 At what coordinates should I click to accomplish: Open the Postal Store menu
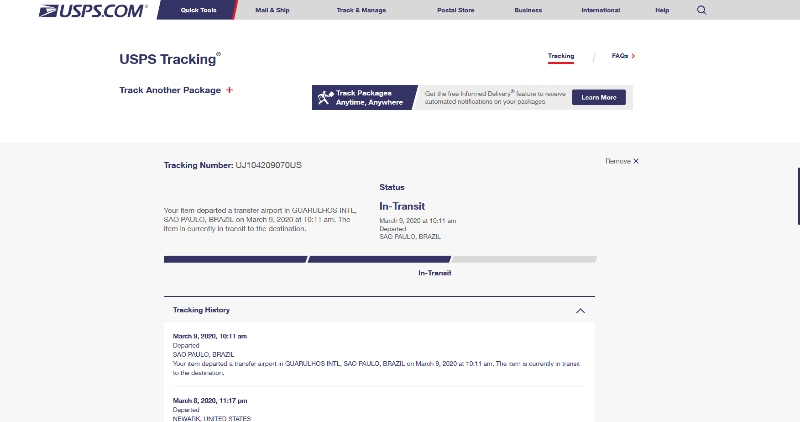tap(453, 10)
